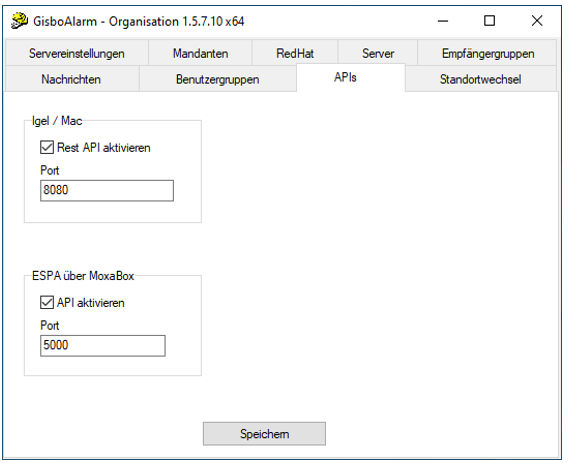Maximize the GisboAlarm window
568x463 pixels.
489,21
